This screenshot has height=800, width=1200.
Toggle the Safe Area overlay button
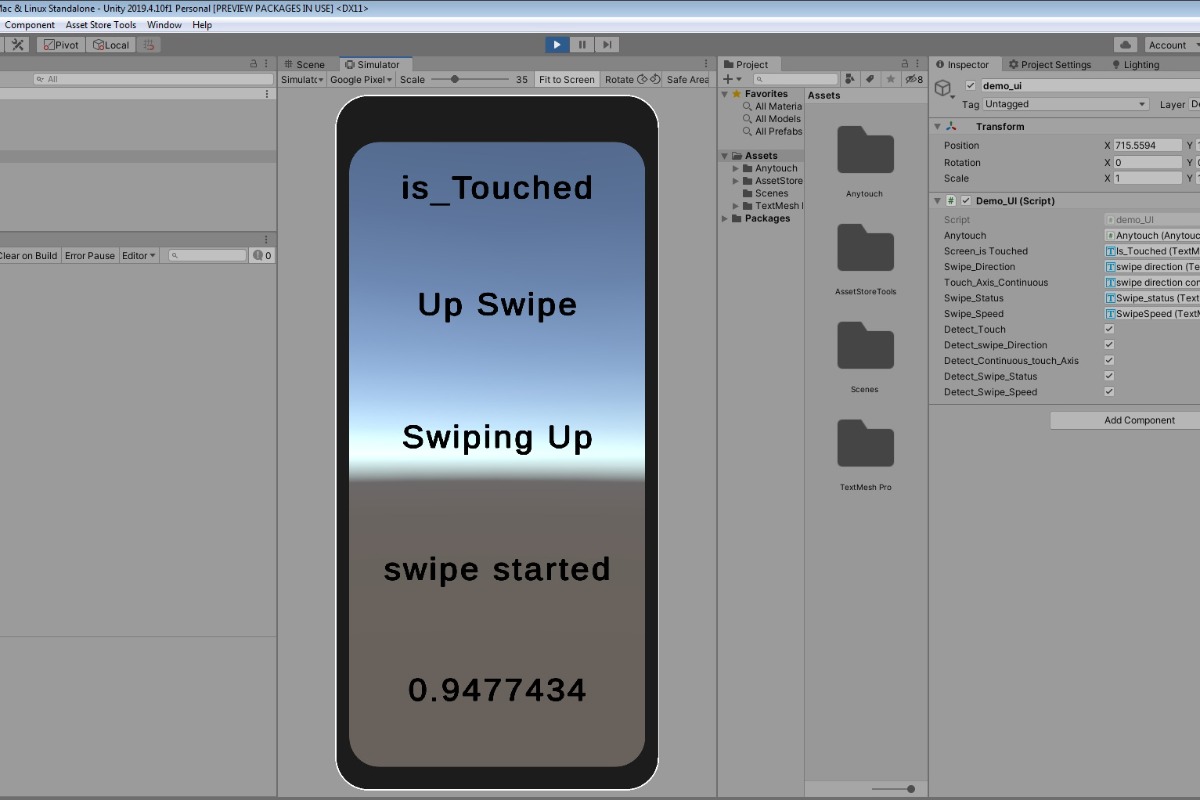click(x=687, y=79)
